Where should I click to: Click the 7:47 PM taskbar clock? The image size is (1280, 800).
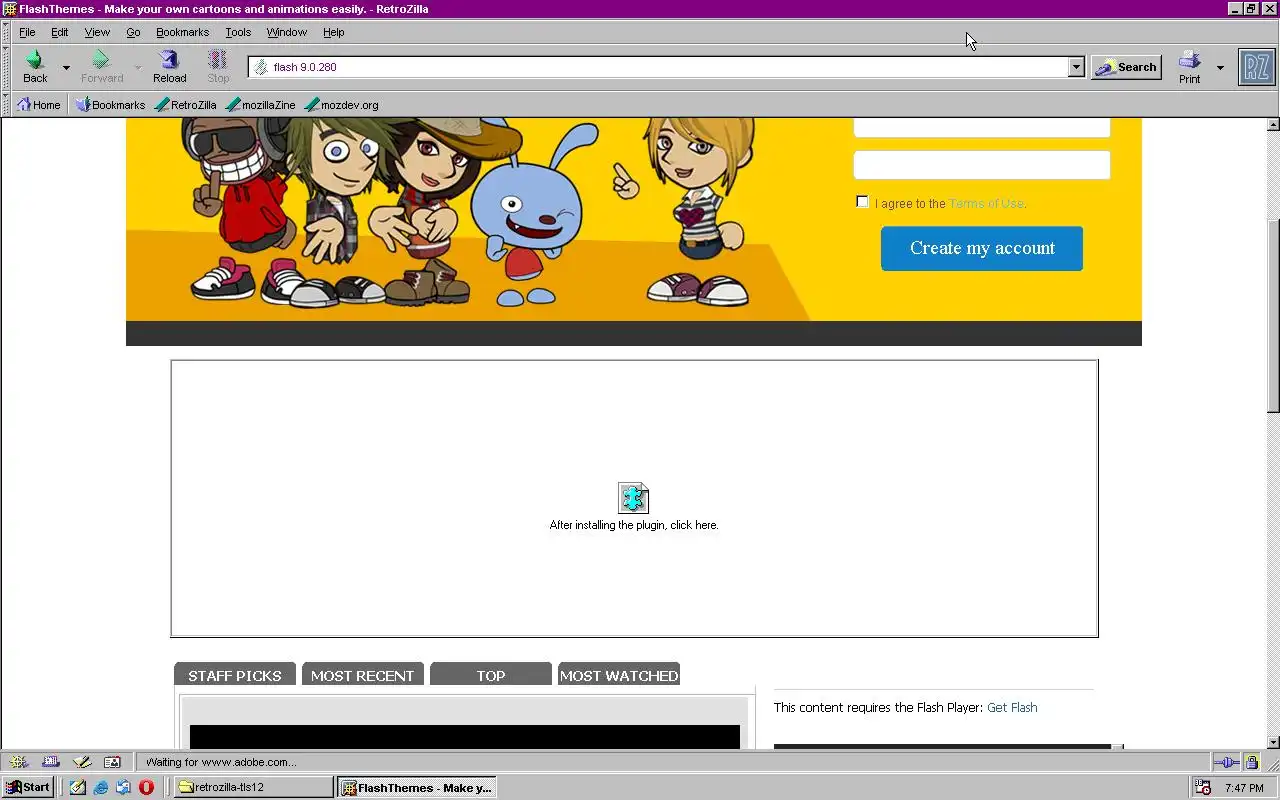coord(1244,788)
